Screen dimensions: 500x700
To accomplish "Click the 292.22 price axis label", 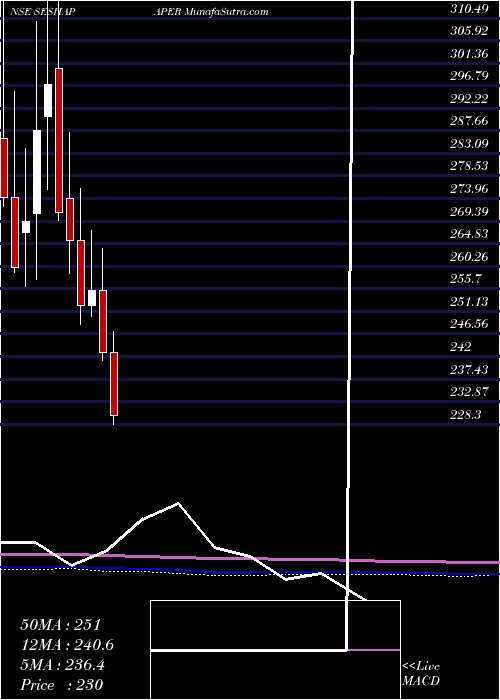I will point(468,99).
